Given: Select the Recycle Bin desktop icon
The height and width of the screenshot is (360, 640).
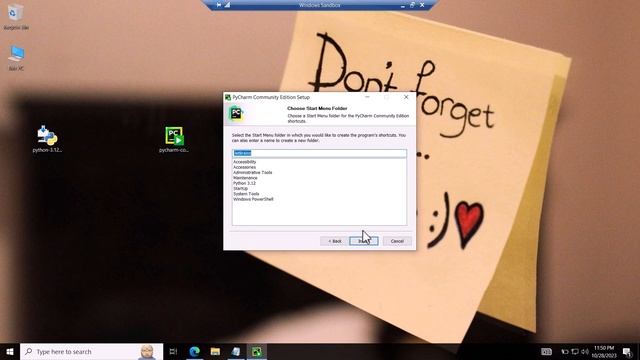Looking at the screenshot, I should 16,17.
